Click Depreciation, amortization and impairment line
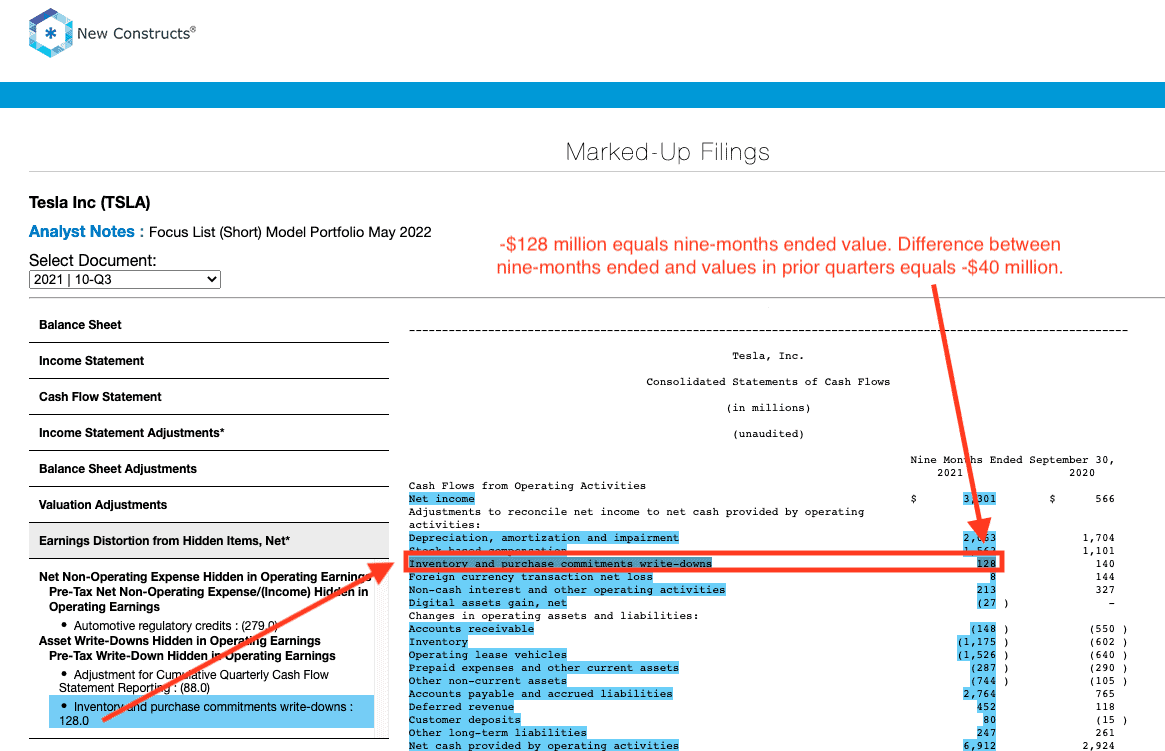 544,538
